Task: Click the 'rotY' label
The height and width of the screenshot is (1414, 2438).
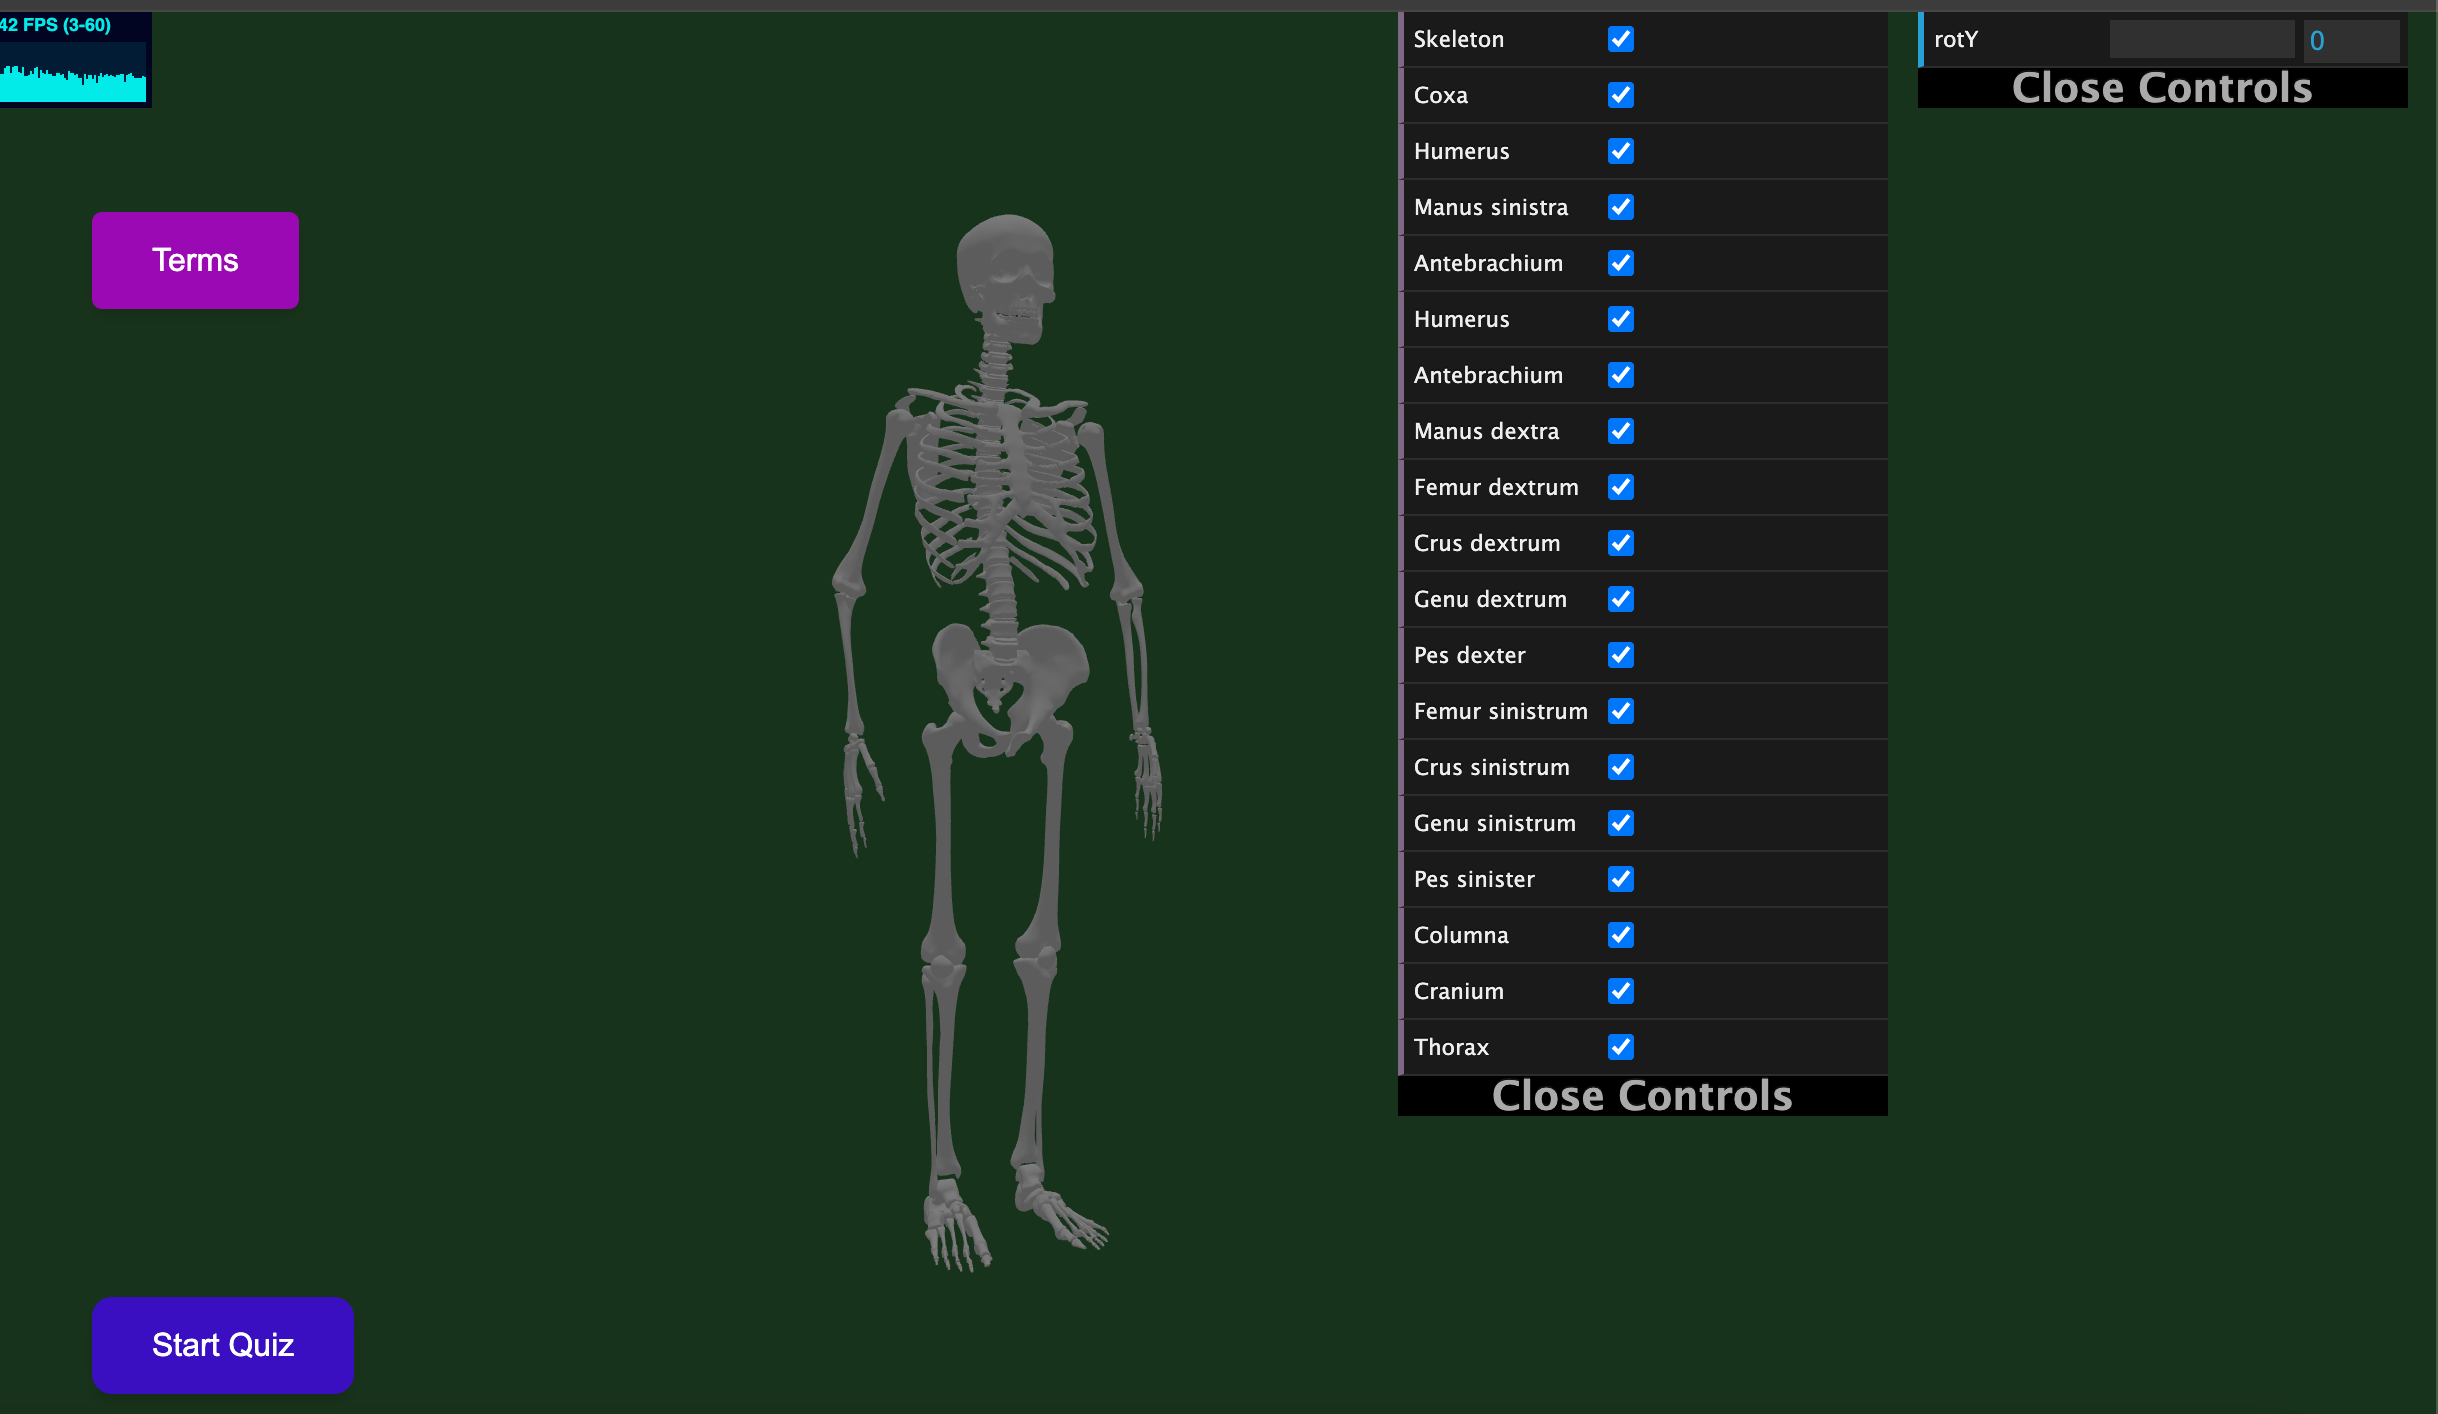Action: pyautogui.click(x=1956, y=39)
